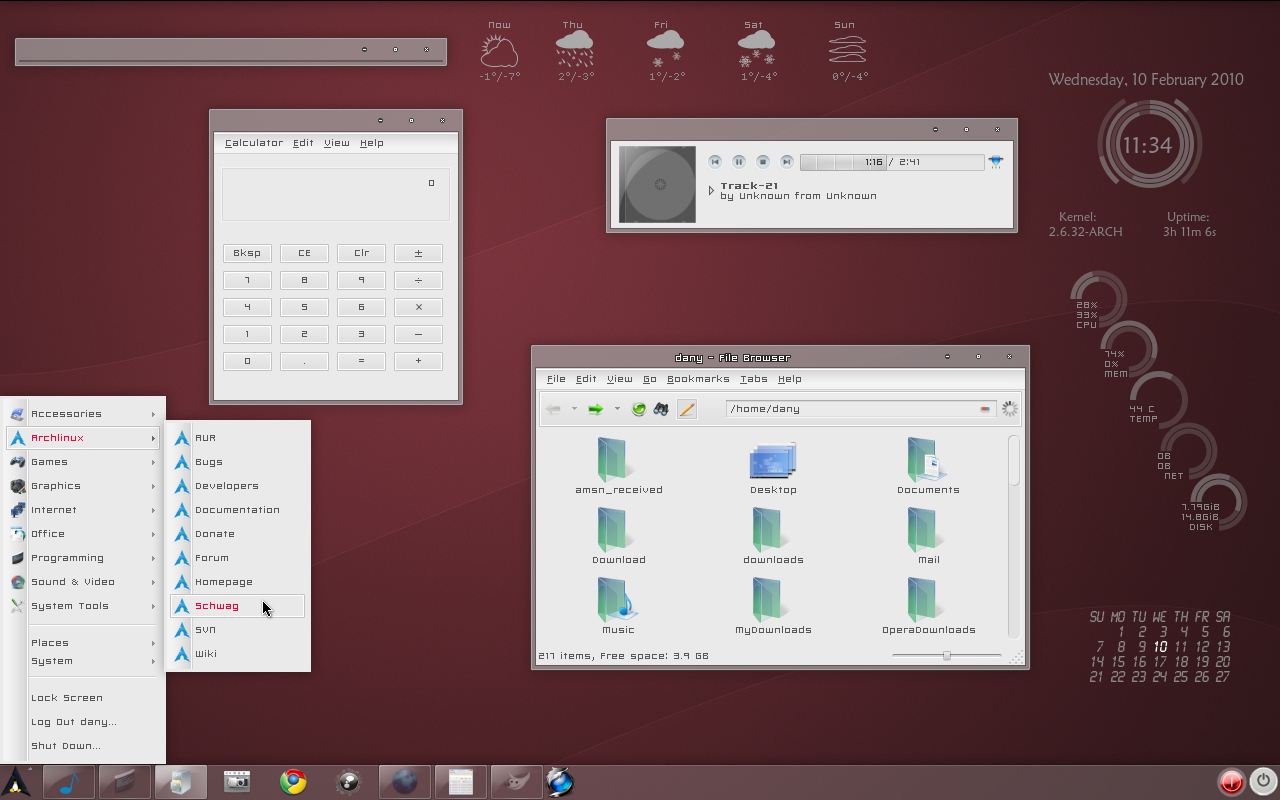Click the Clr button on the calculator
This screenshot has height=800, width=1280.
(361, 254)
